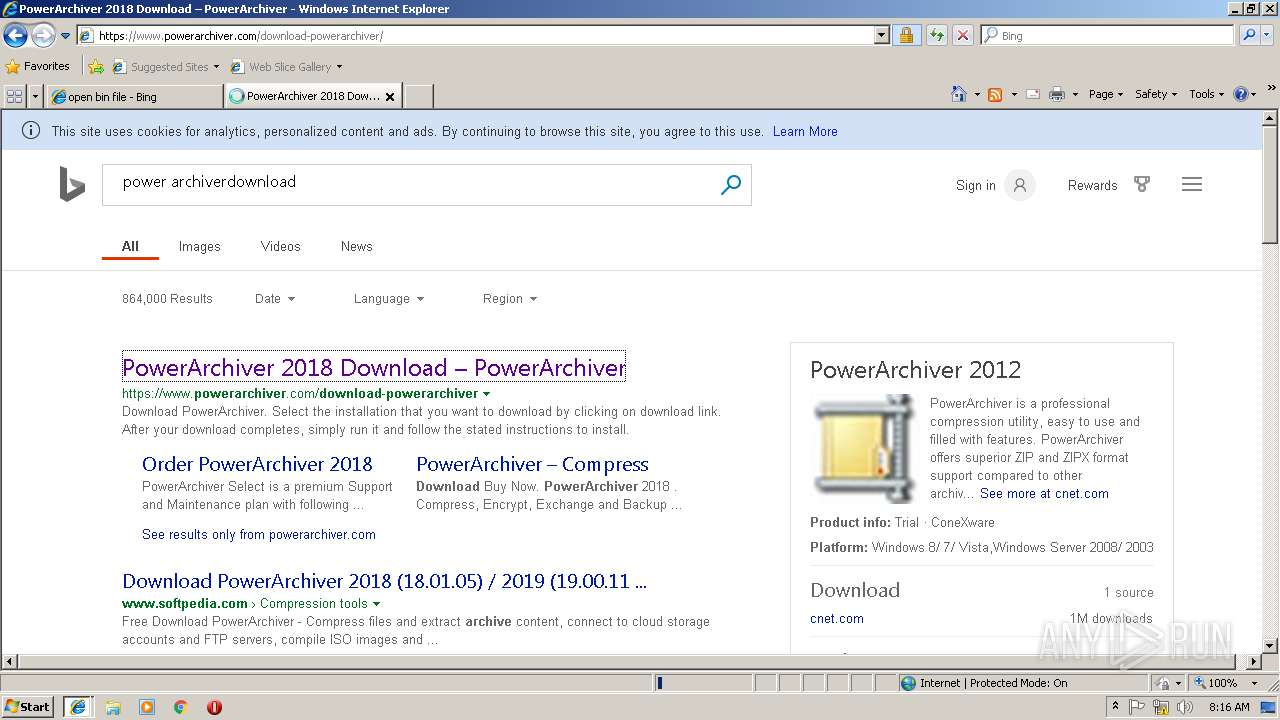This screenshot has width=1280, height=720.
Task: Open 'PowerArchiver – Compress' link
Action: pyautogui.click(x=532, y=464)
